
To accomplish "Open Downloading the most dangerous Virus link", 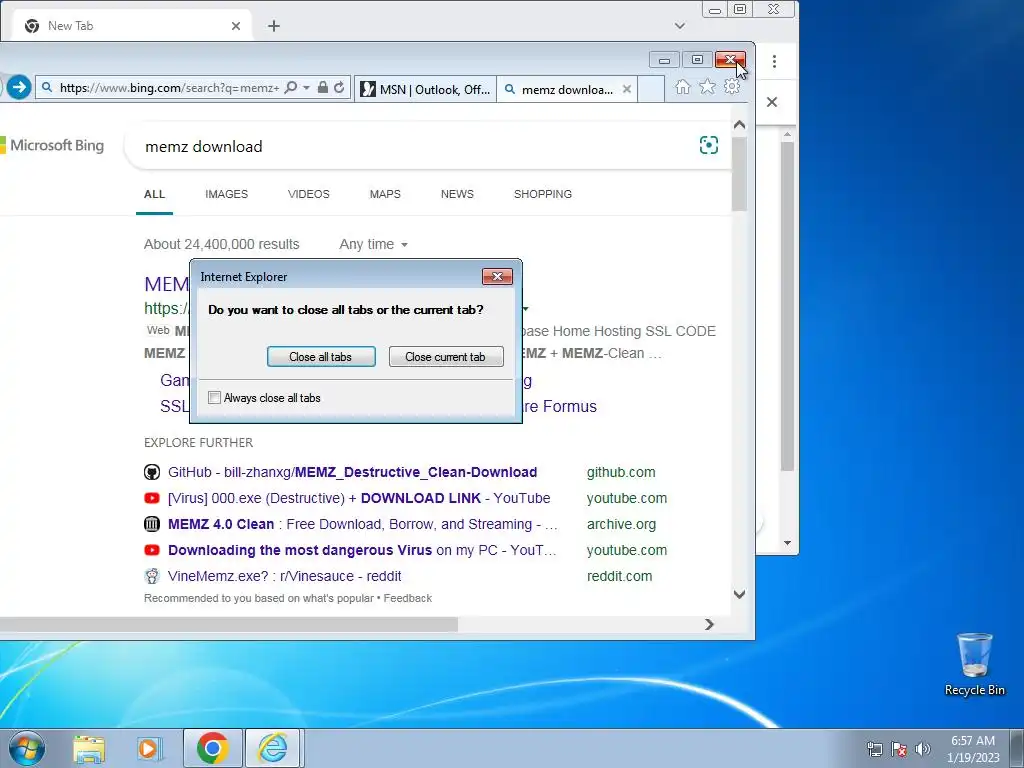I will pos(362,551).
